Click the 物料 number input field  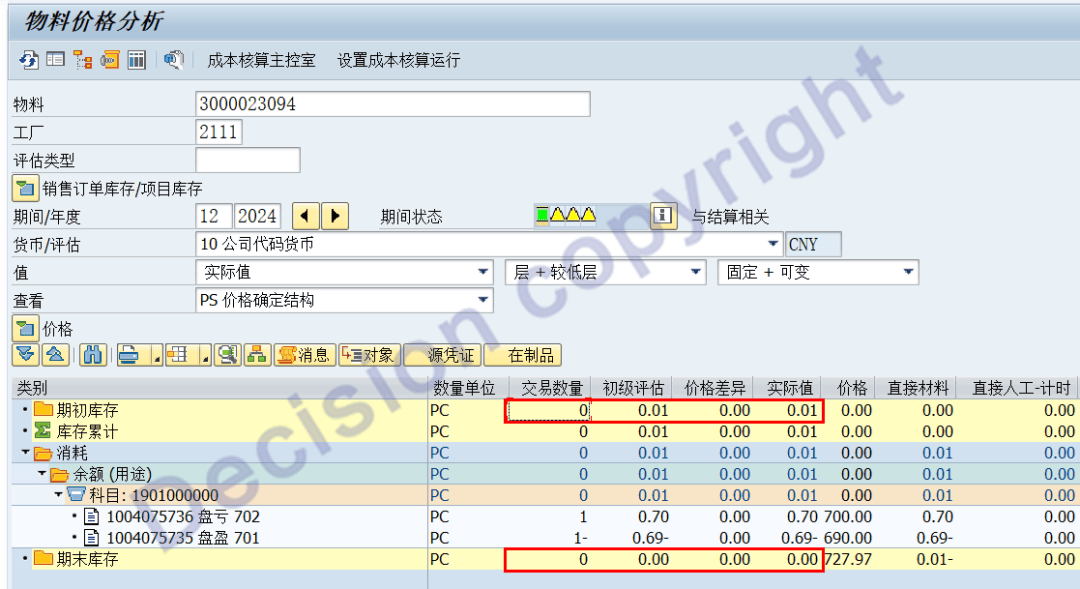point(392,104)
